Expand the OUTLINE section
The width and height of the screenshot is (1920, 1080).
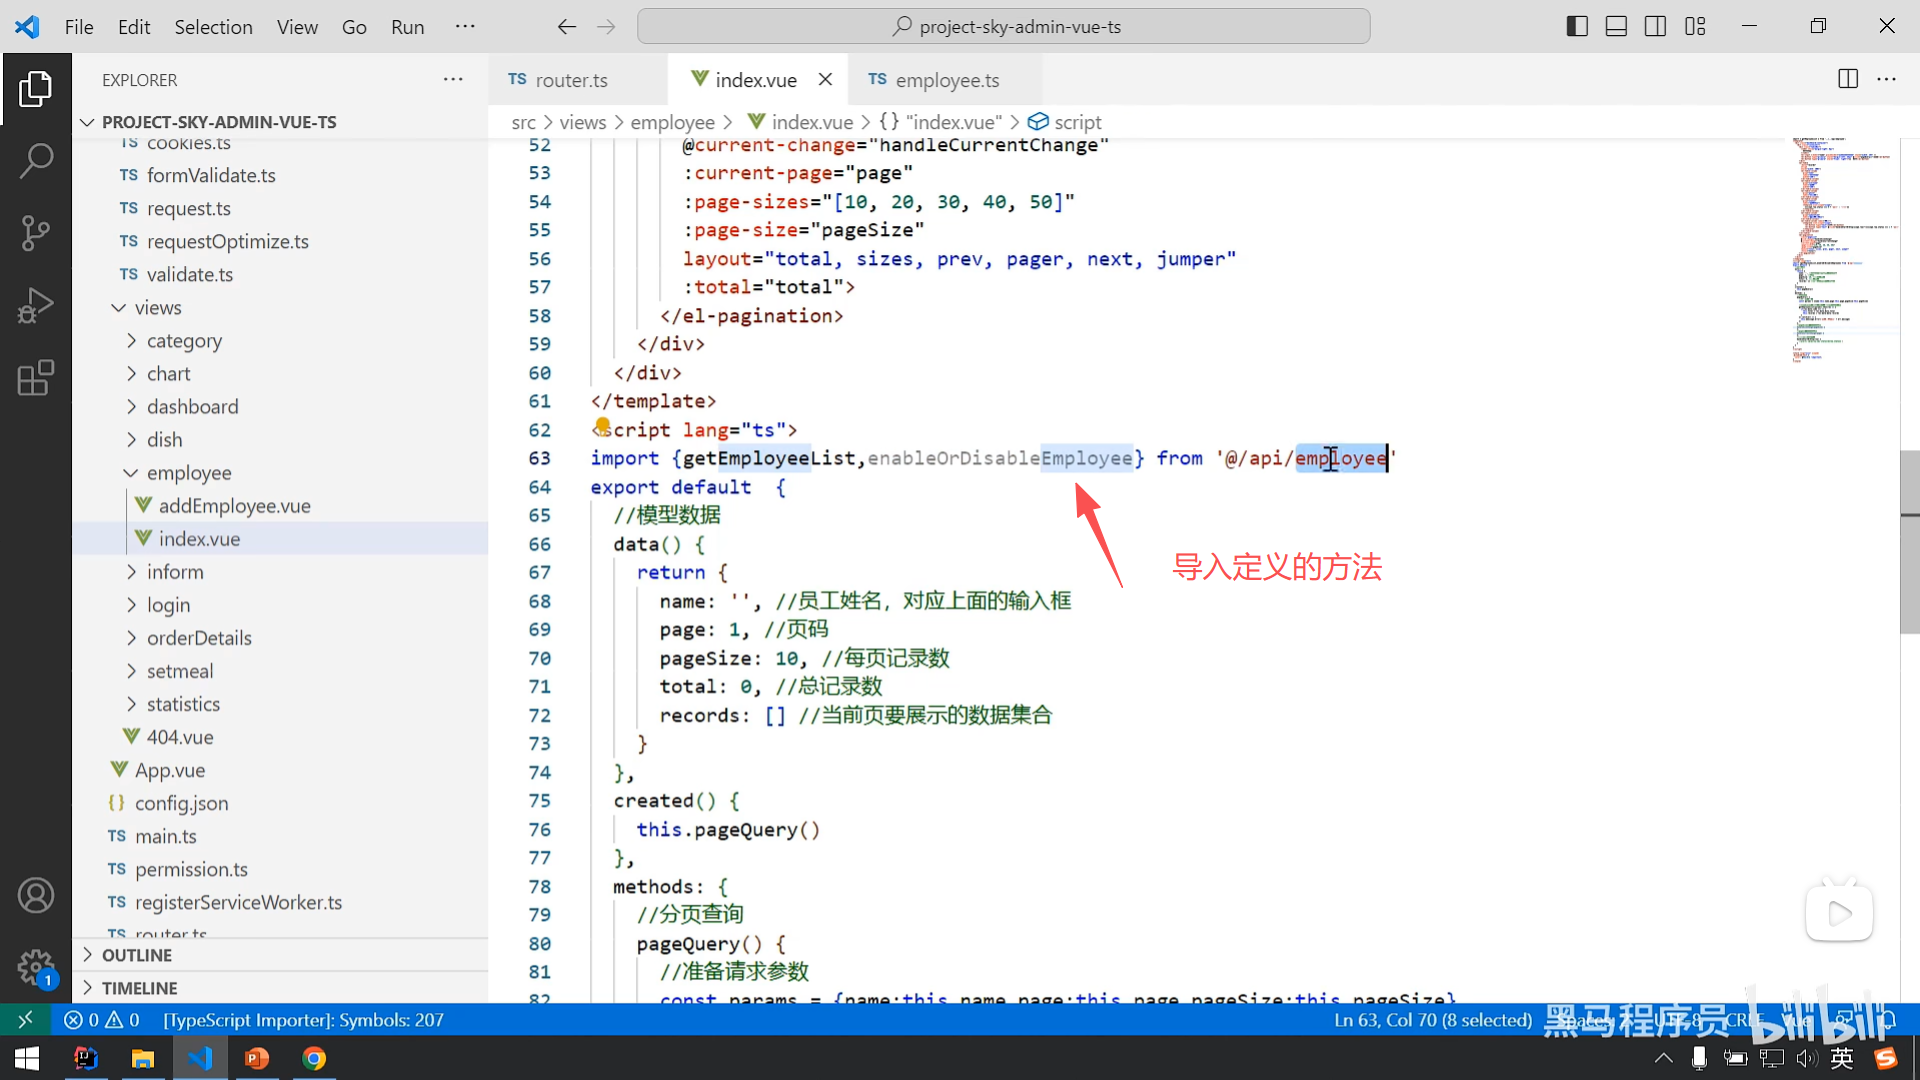coord(136,955)
